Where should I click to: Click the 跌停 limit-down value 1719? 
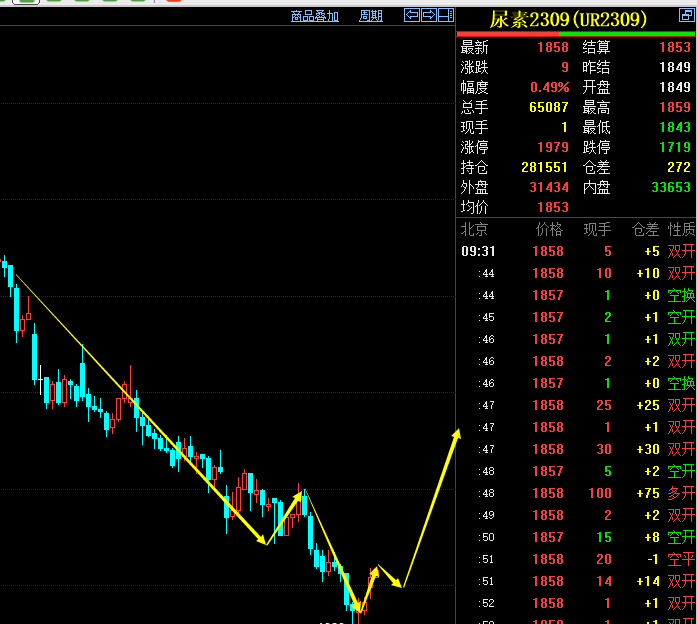click(675, 147)
